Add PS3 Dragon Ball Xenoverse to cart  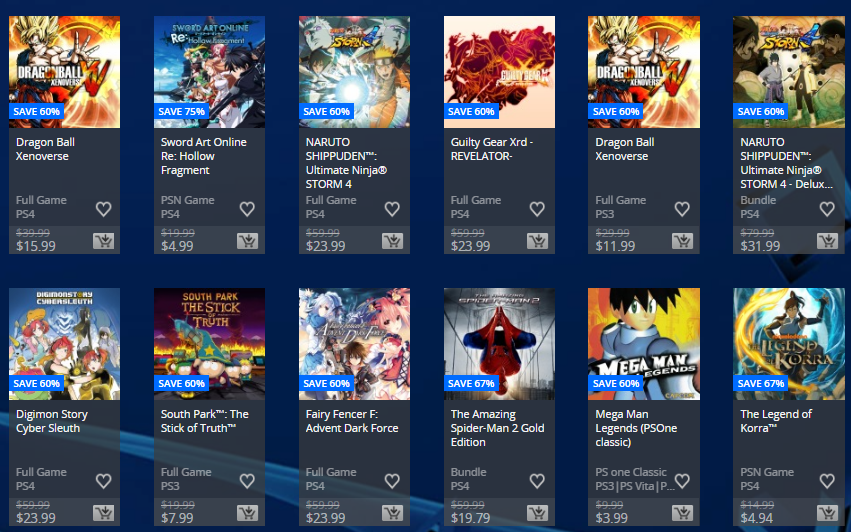pos(682,241)
